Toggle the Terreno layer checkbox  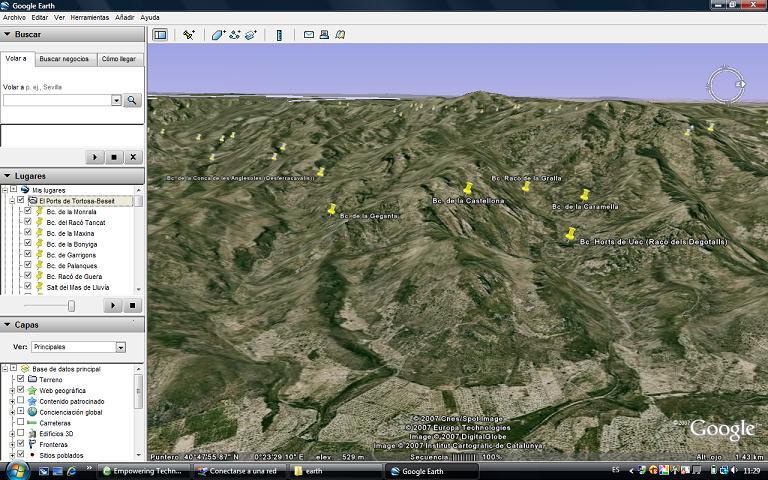[21, 379]
